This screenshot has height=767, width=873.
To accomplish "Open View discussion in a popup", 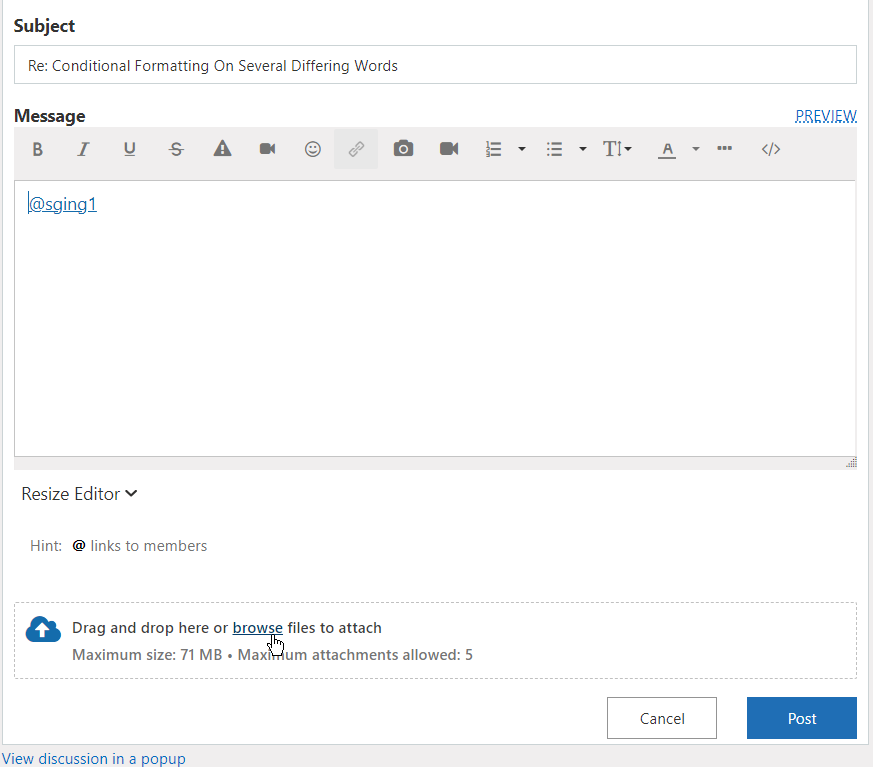I will (x=94, y=759).
